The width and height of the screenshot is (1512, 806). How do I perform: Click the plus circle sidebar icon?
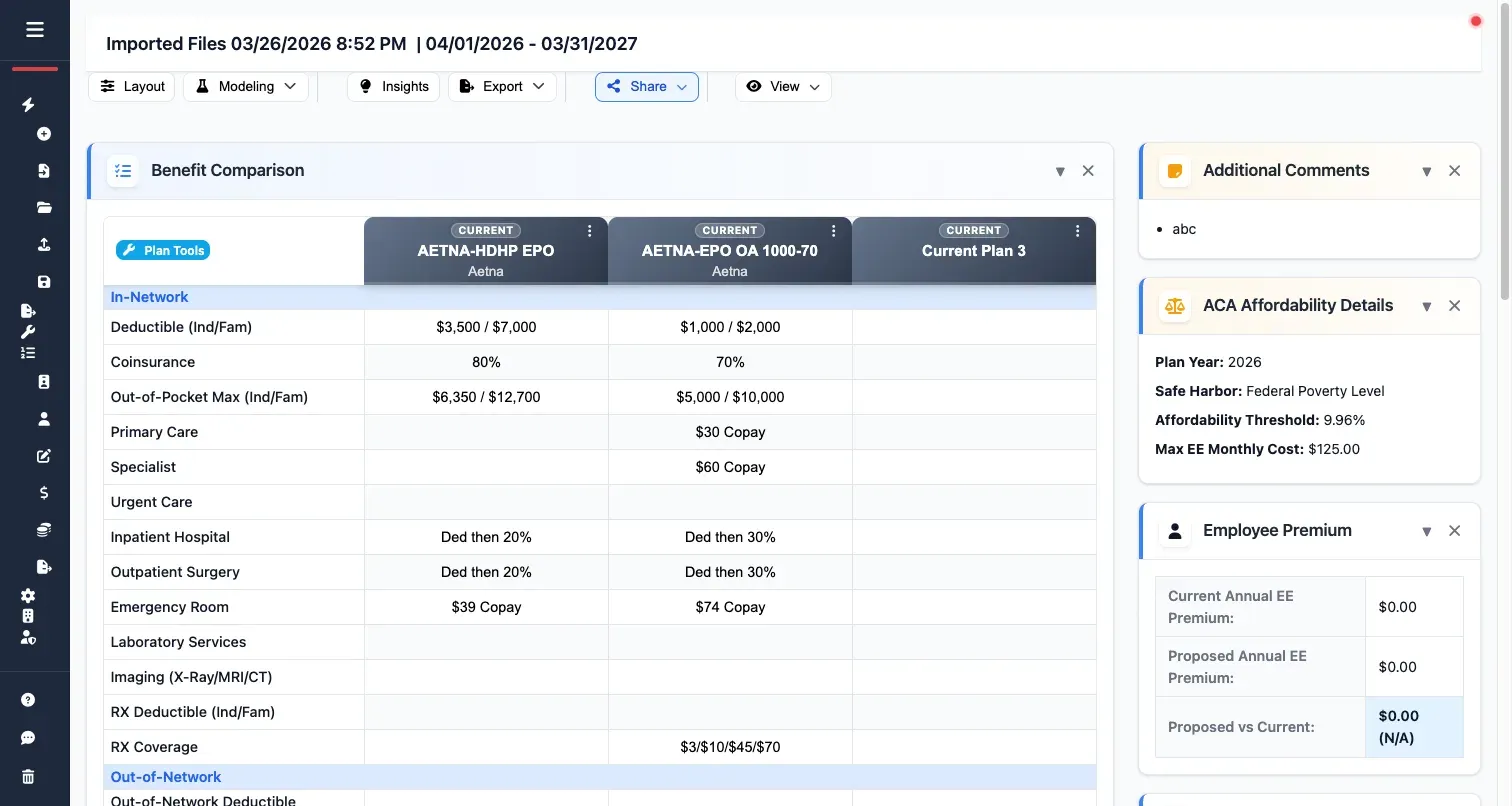click(x=44, y=134)
